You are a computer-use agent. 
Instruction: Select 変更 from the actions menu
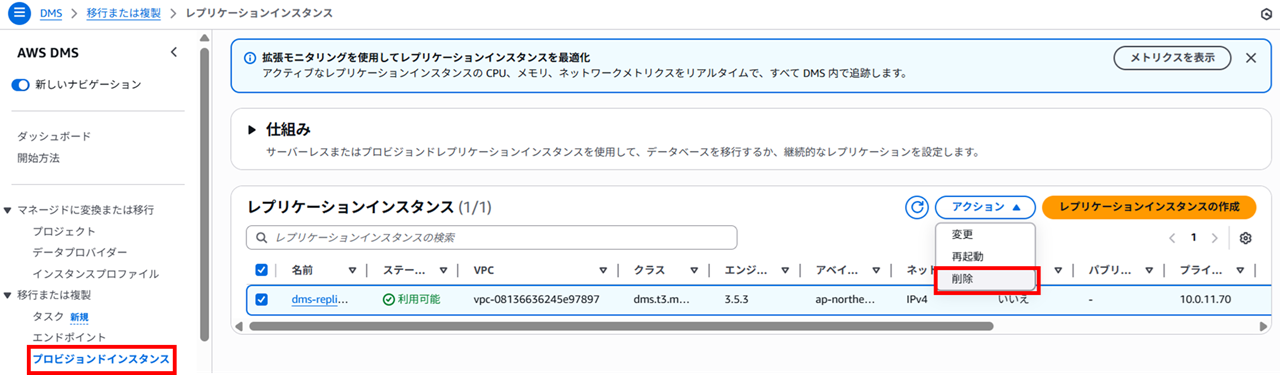pos(985,234)
